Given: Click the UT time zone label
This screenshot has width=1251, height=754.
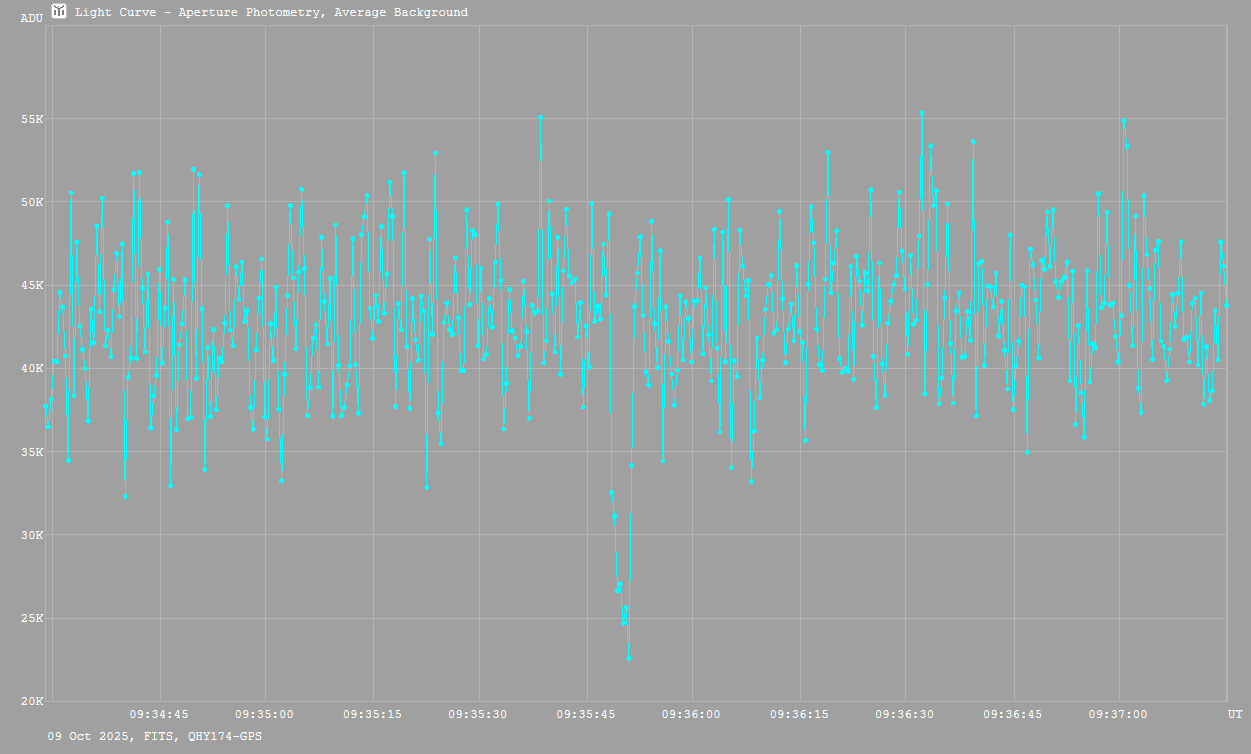Looking at the screenshot, I should (x=1235, y=714).
